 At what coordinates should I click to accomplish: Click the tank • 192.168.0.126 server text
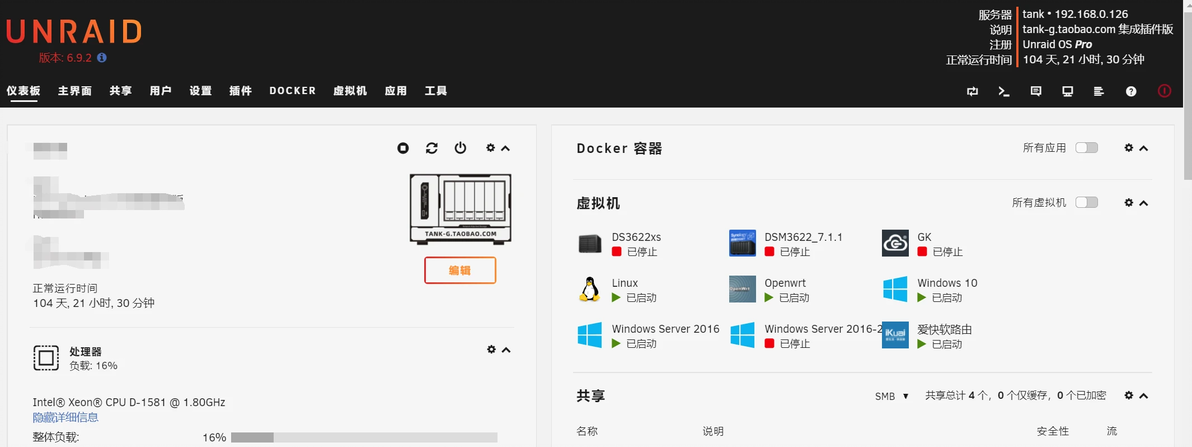coord(1076,14)
